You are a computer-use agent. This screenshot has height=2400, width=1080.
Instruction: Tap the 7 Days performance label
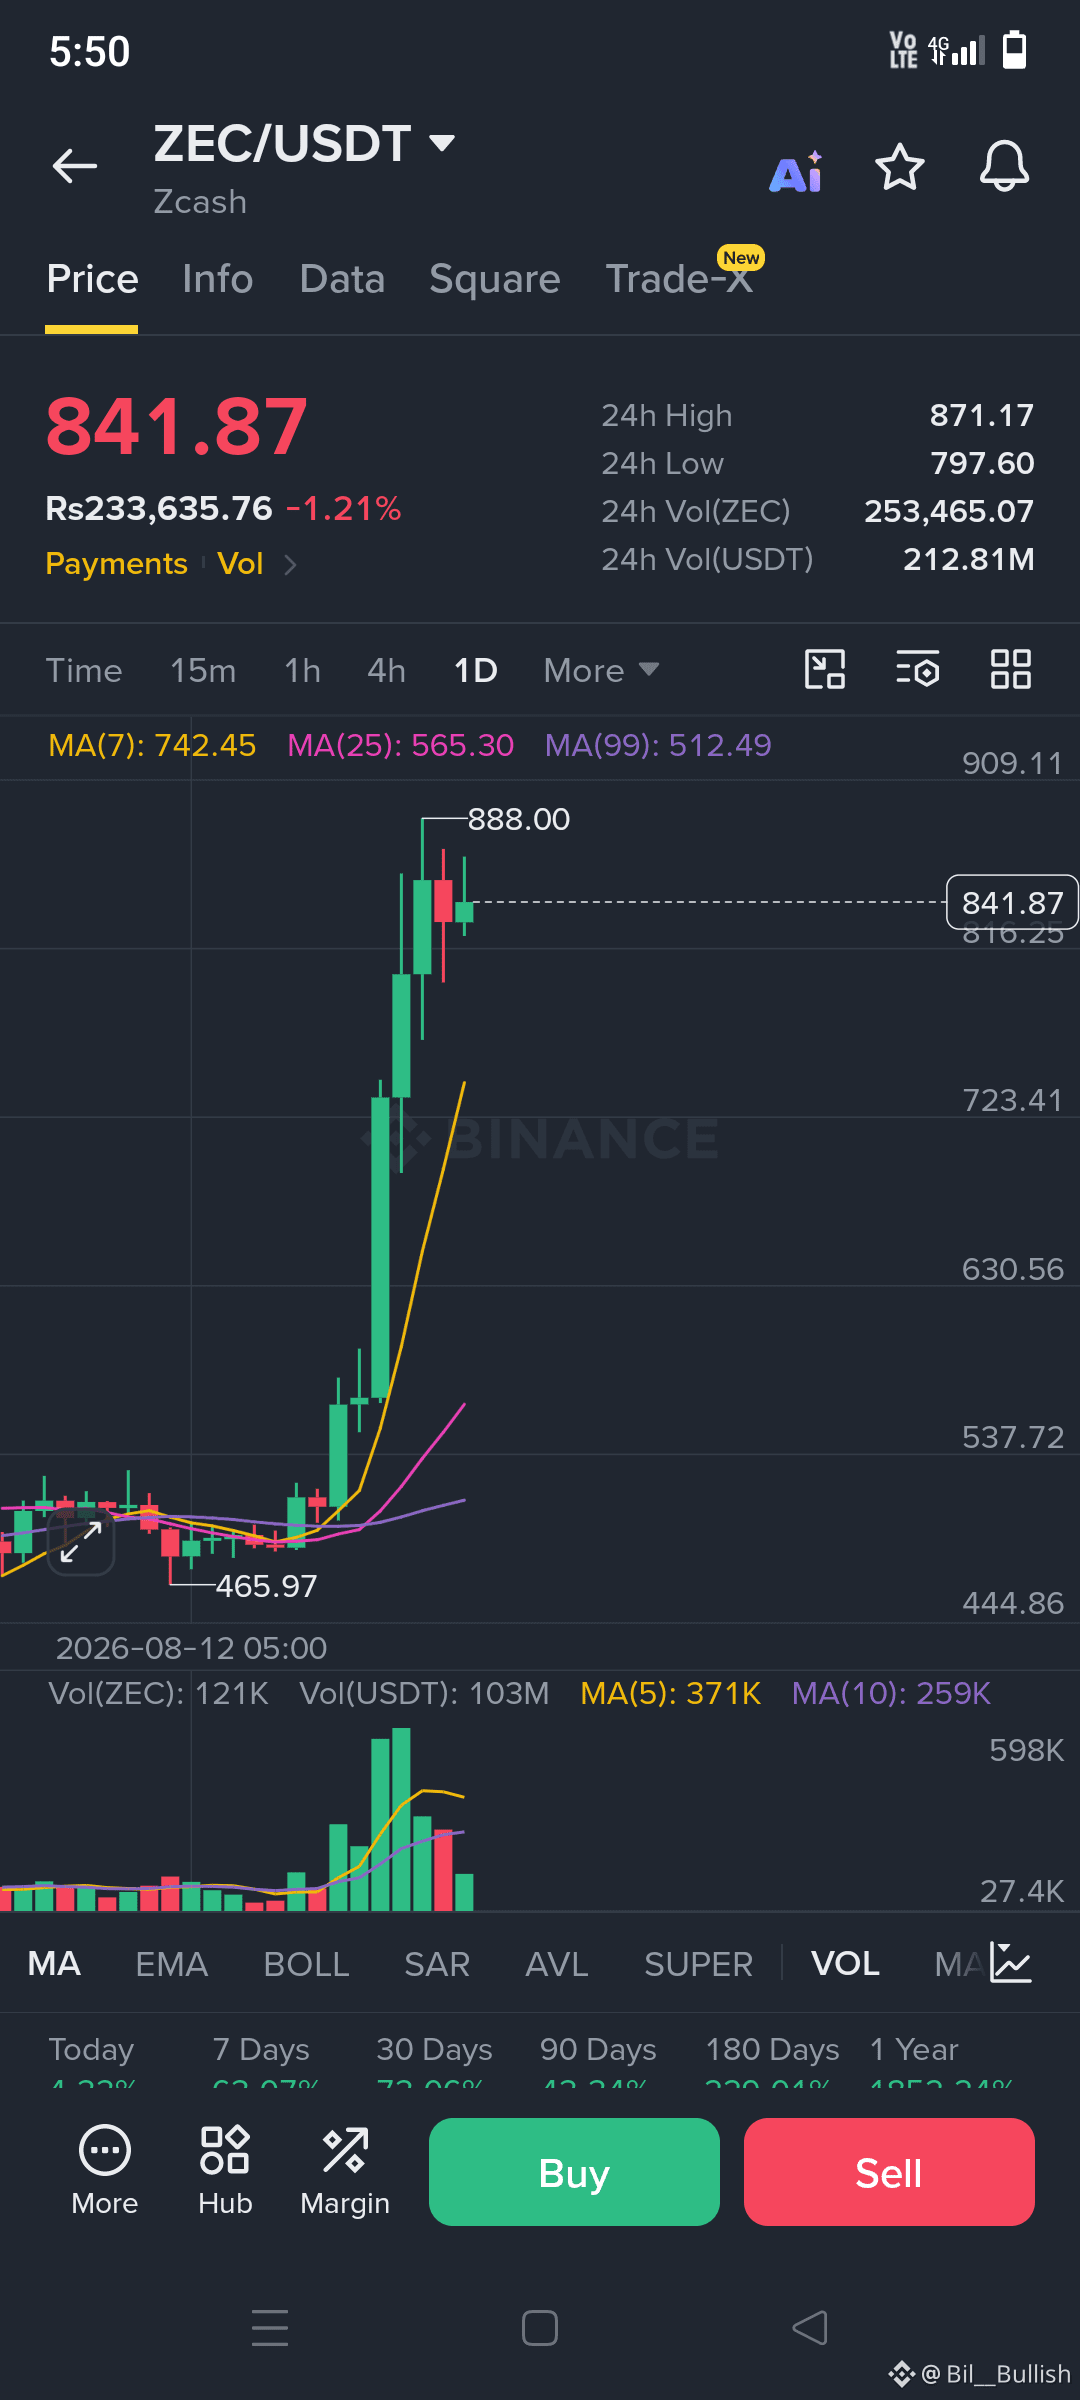coord(261,2049)
